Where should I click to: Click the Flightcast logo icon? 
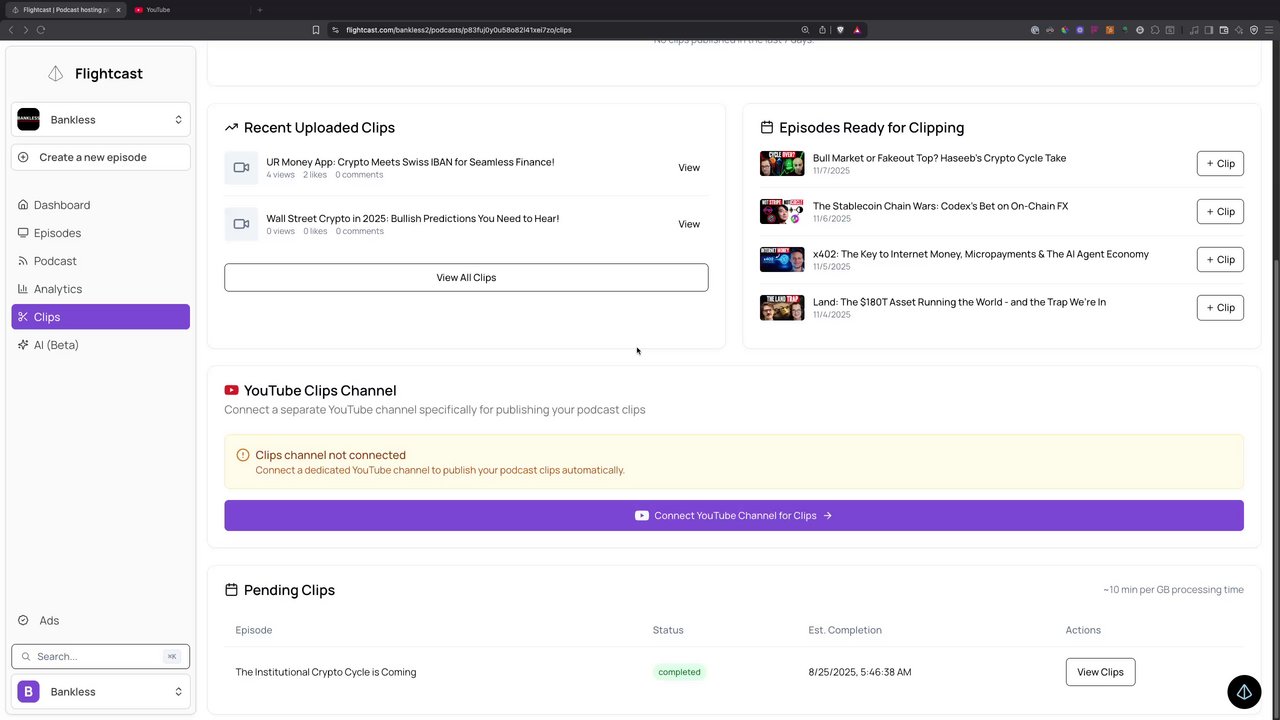(56, 74)
